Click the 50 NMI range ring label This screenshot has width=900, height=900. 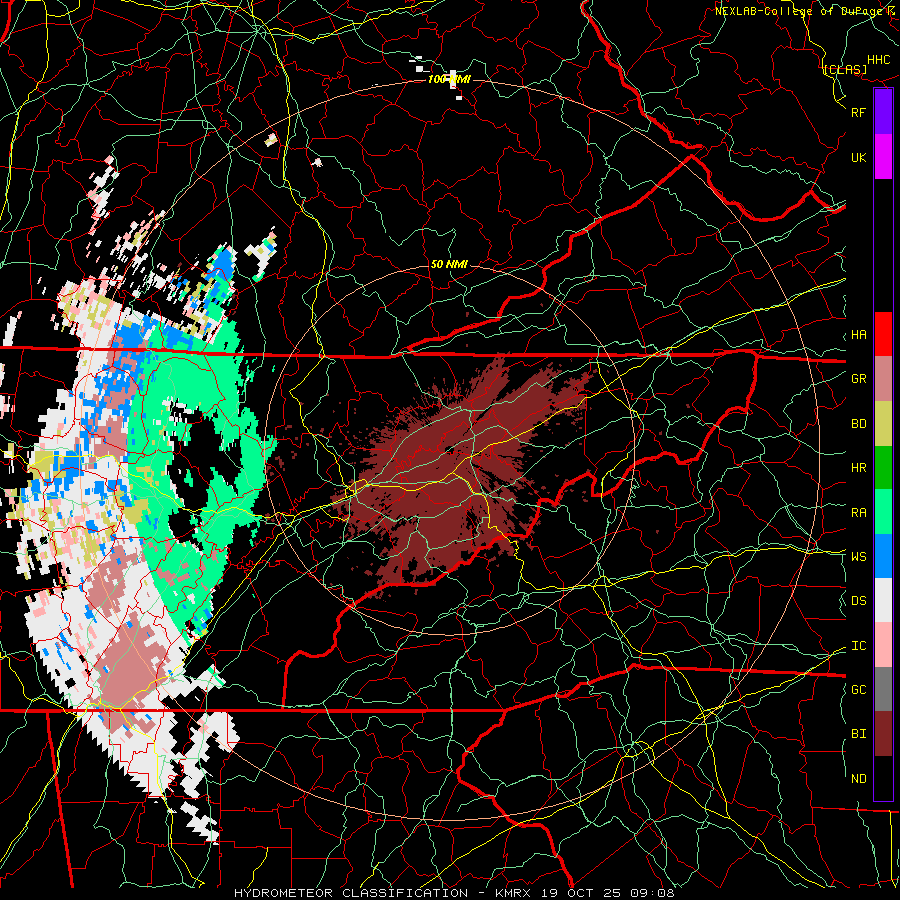pos(449,264)
